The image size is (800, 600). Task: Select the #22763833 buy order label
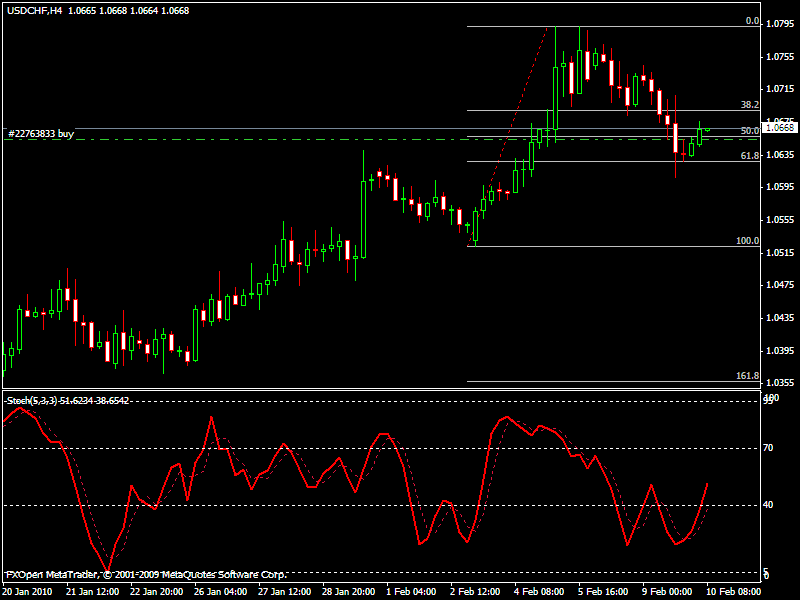point(41,133)
